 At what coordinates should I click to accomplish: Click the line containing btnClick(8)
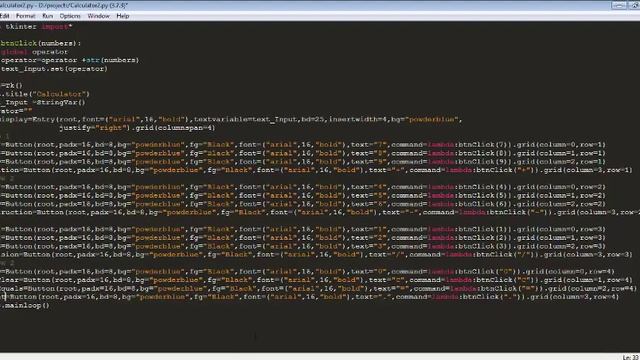(303, 153)
